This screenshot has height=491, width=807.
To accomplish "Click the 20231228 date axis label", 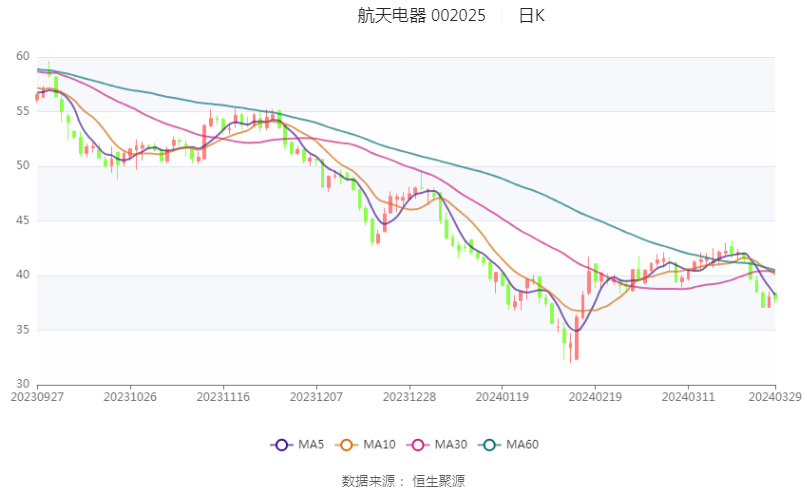I will [409, 397].
